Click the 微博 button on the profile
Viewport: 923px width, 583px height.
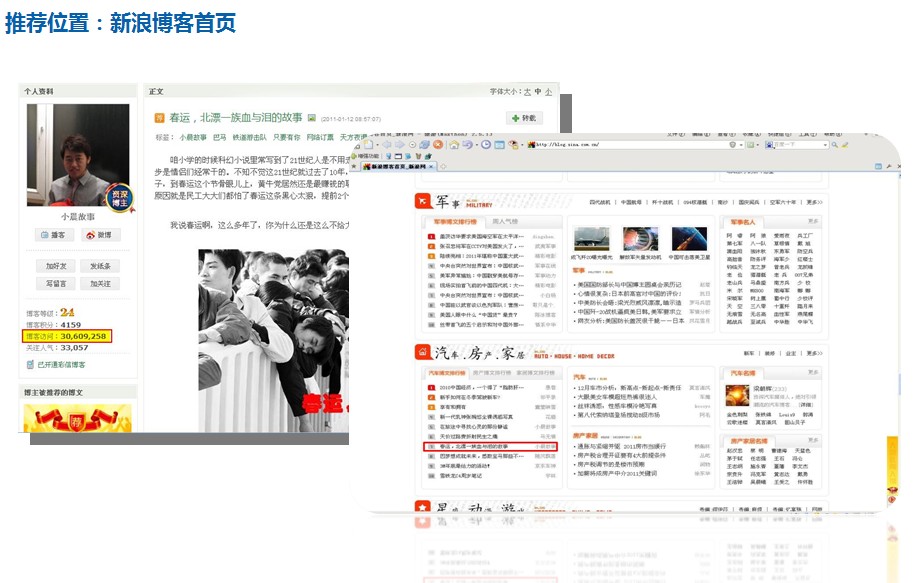tap(99, 235)
